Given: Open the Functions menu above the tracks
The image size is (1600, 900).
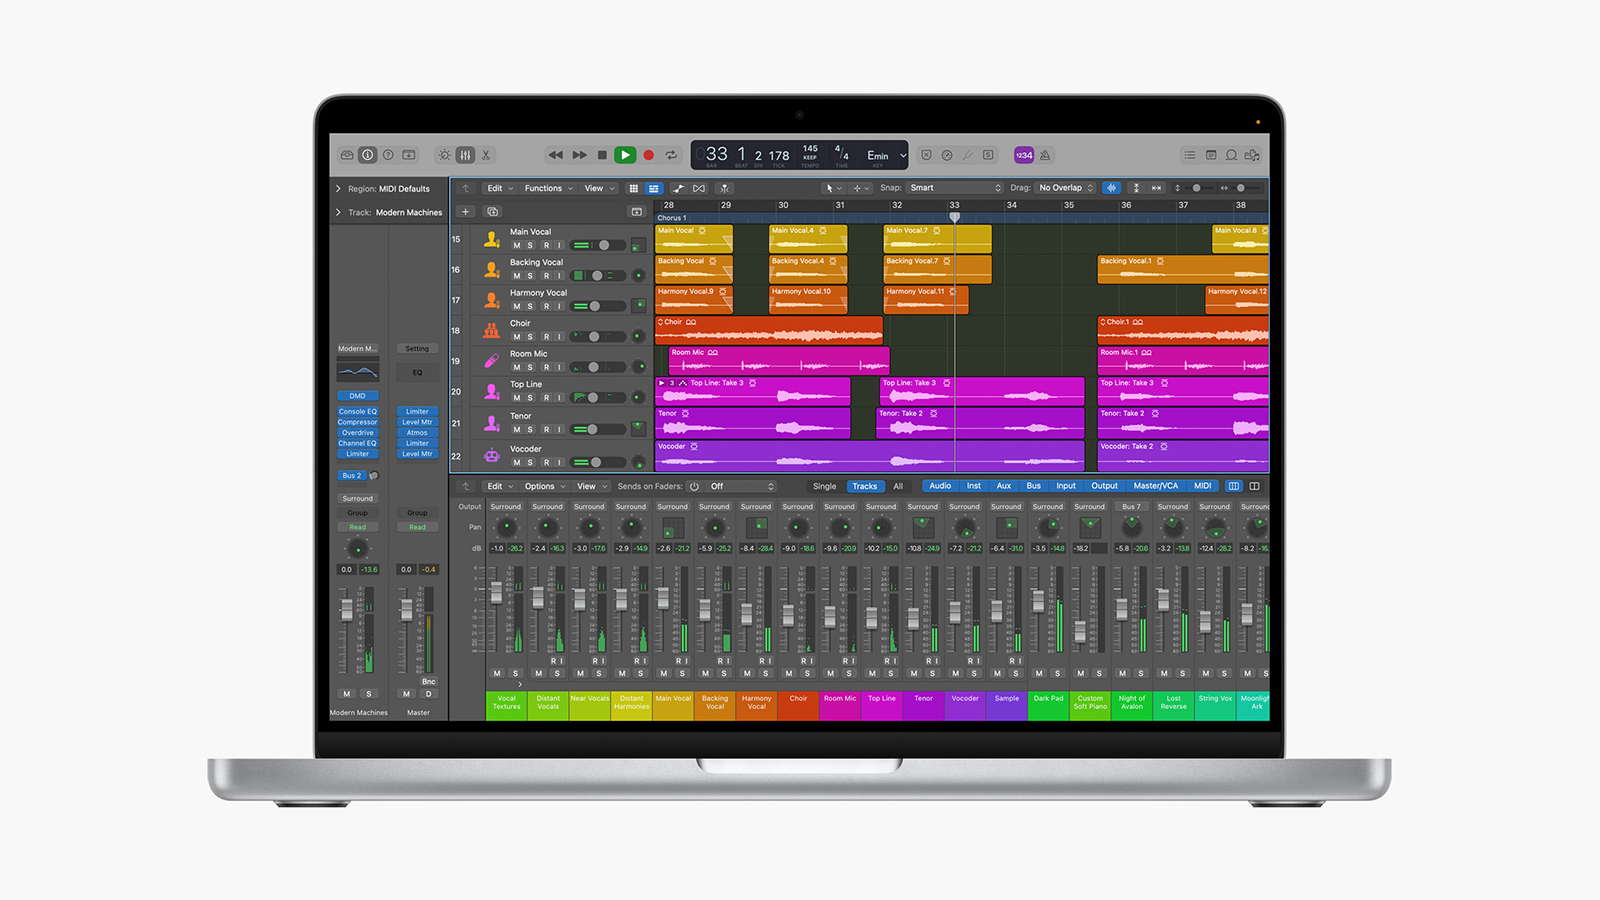Looking at the screenshot, I should point(546,187).
